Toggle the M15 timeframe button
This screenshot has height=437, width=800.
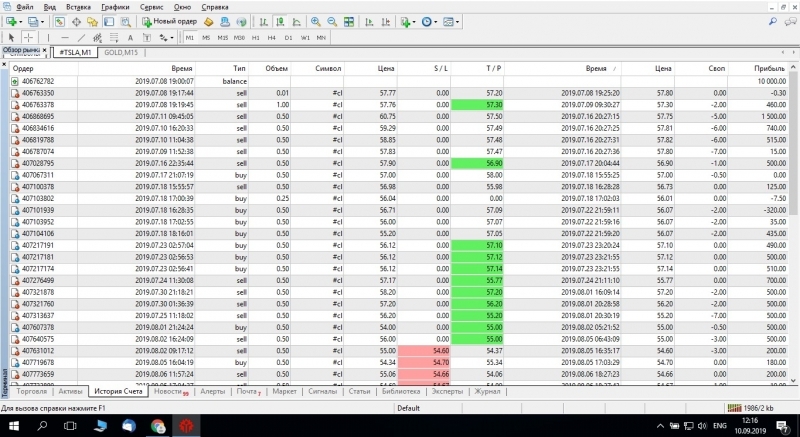point(223,37)
